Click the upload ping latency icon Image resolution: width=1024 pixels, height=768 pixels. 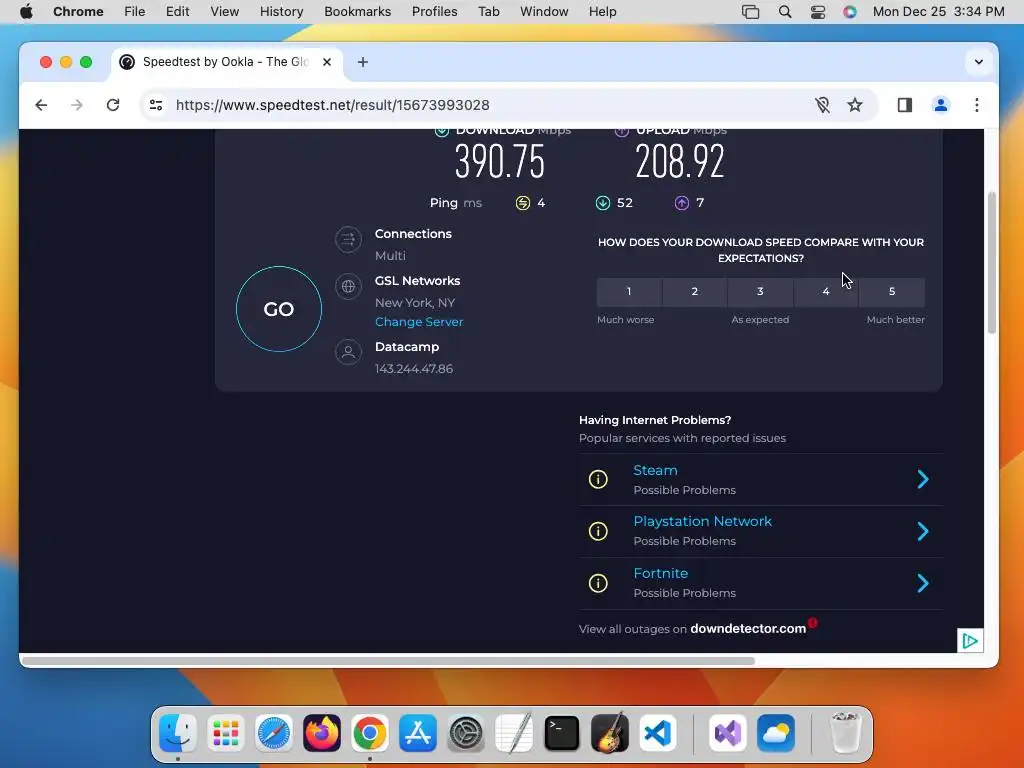pos(682,203)
